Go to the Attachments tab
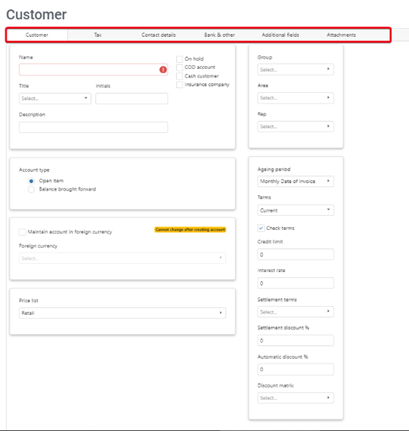The width and height of the screenshot is (409, 431). 341,35
